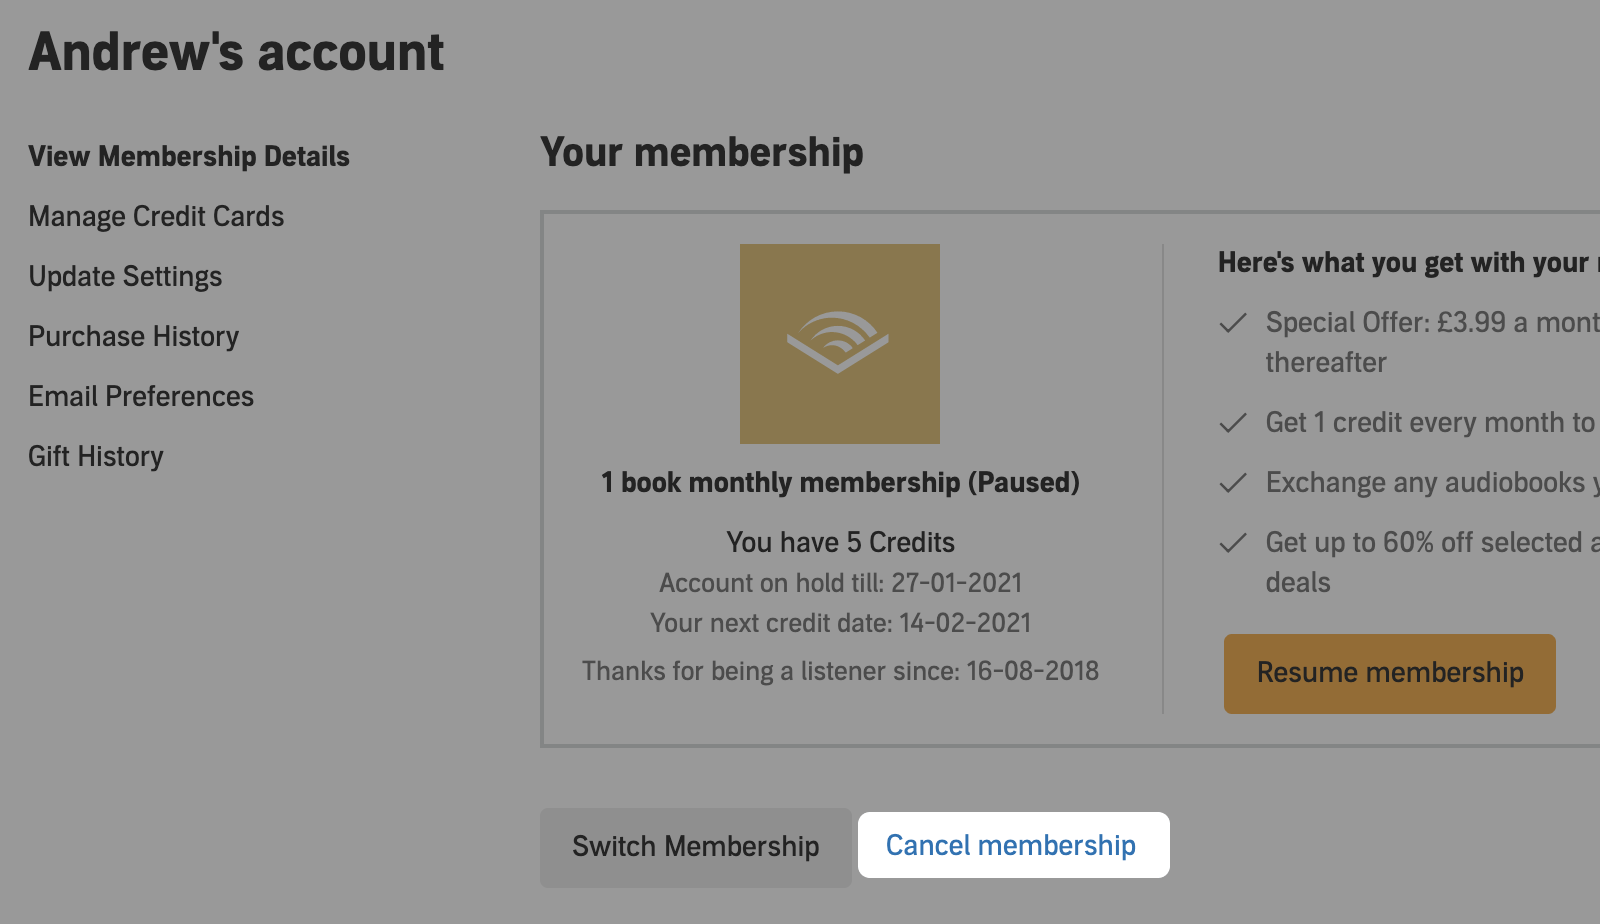Image resolution: width=1600 pixels, height=924 pixels.
Task: Click the Andrew's account heading
Action: (x=236, y=52)
